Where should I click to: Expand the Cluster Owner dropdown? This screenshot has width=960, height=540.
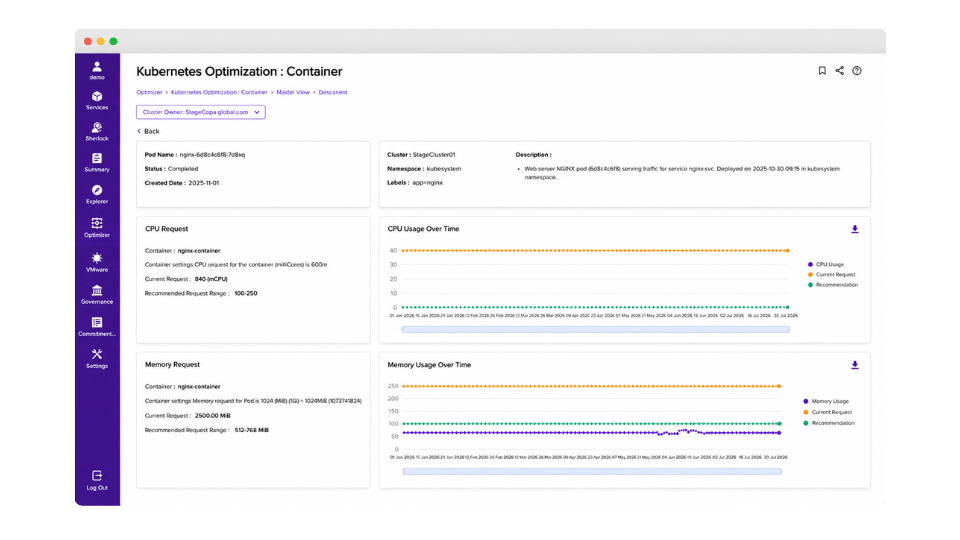tap(201, 112)
